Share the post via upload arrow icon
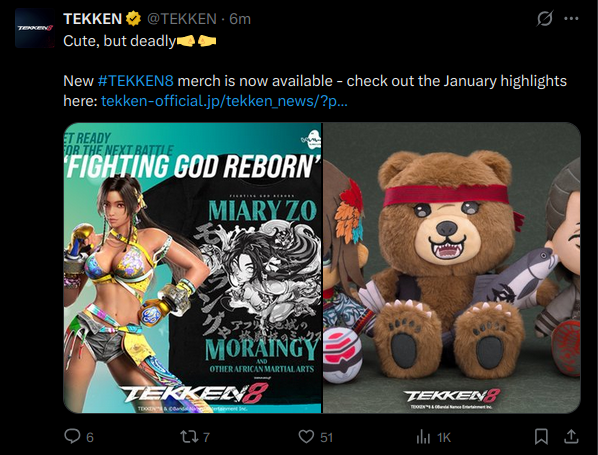Viewport: 598px width, 455px height. tap(571, 436)
